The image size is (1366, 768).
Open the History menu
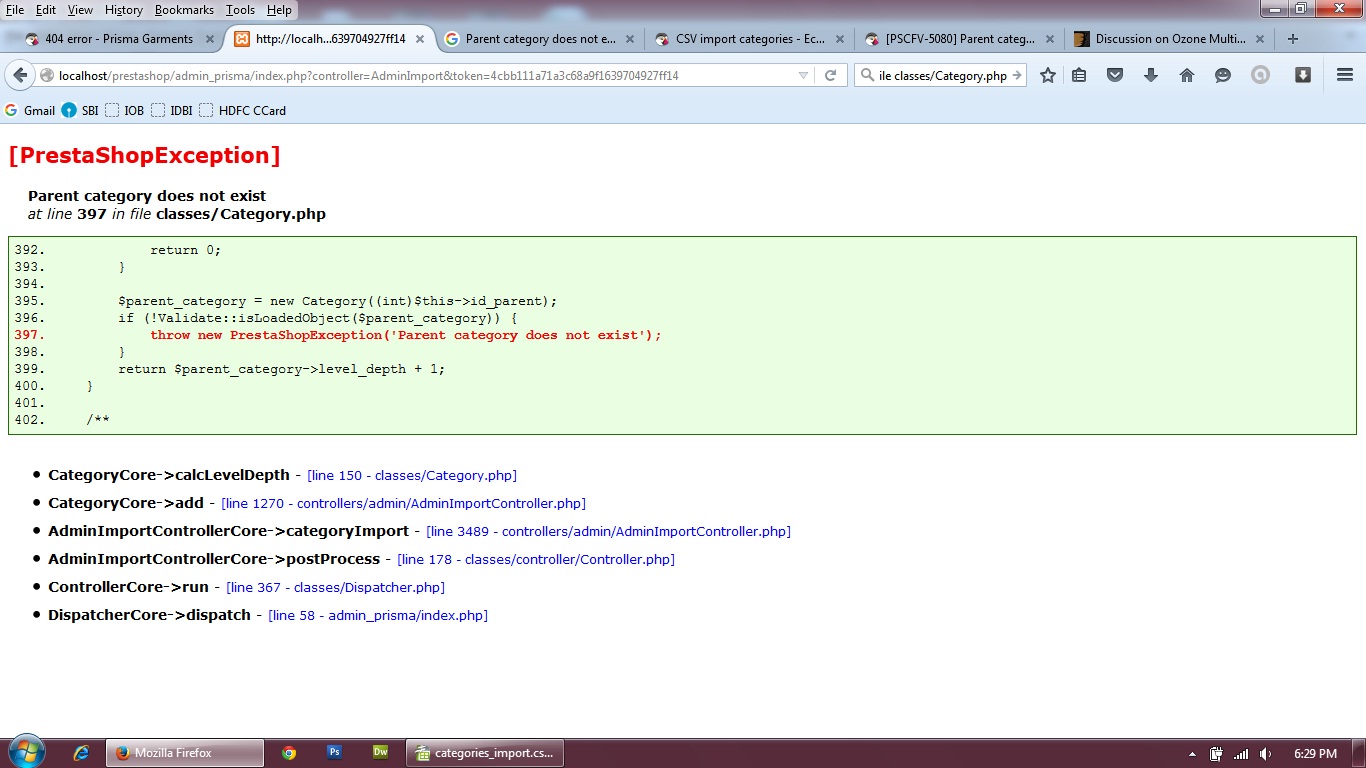coord(124,10)
